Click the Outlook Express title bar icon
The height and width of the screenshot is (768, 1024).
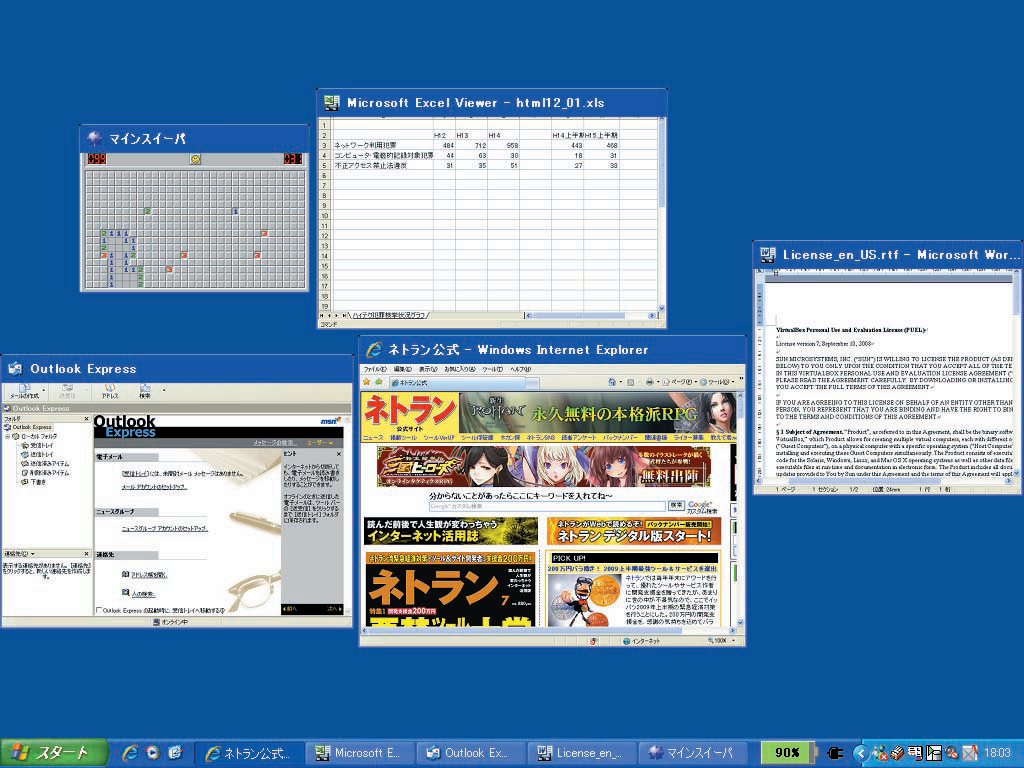14,369
